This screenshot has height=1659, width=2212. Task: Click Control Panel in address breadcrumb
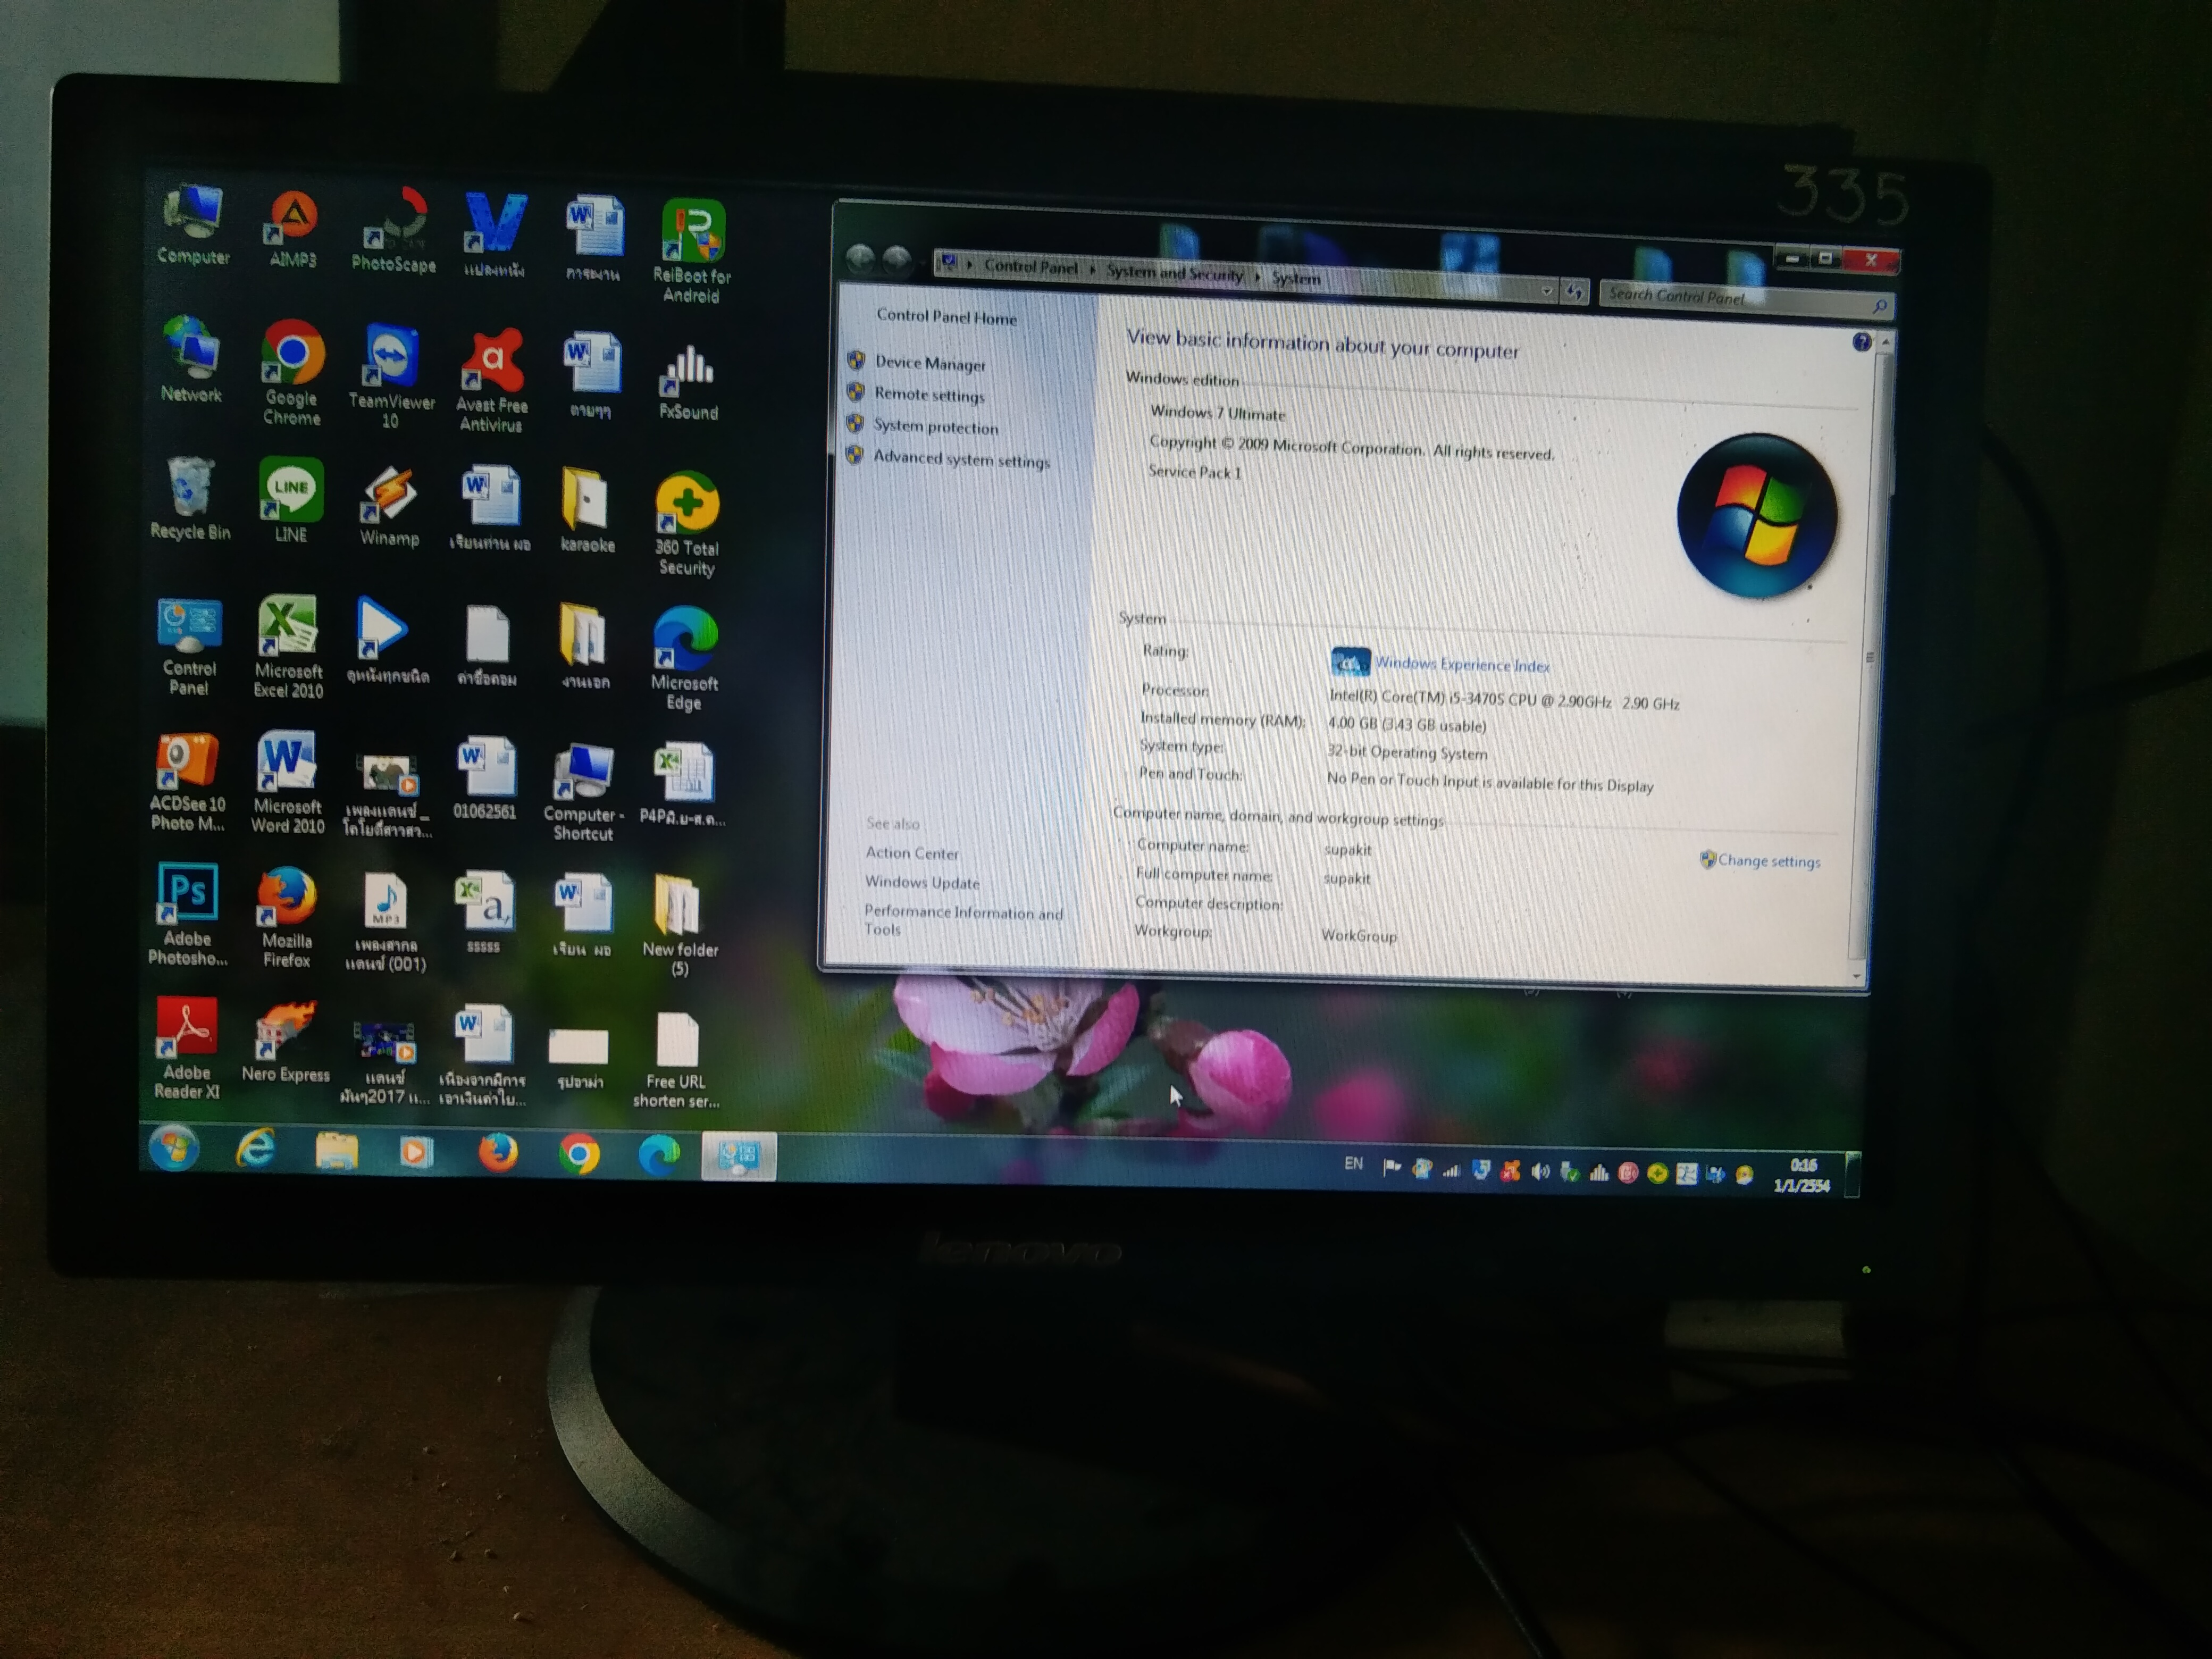click(1030, 267)
